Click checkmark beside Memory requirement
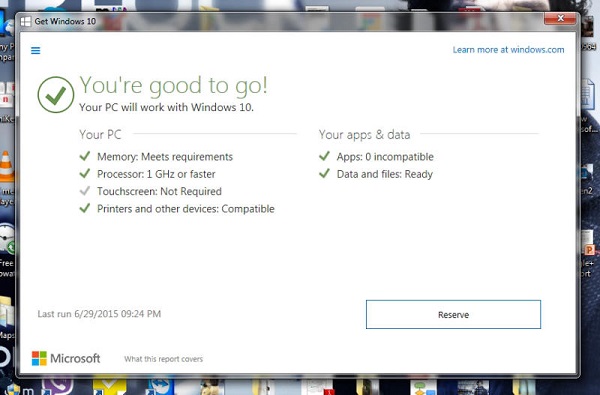 pos(85,156)
